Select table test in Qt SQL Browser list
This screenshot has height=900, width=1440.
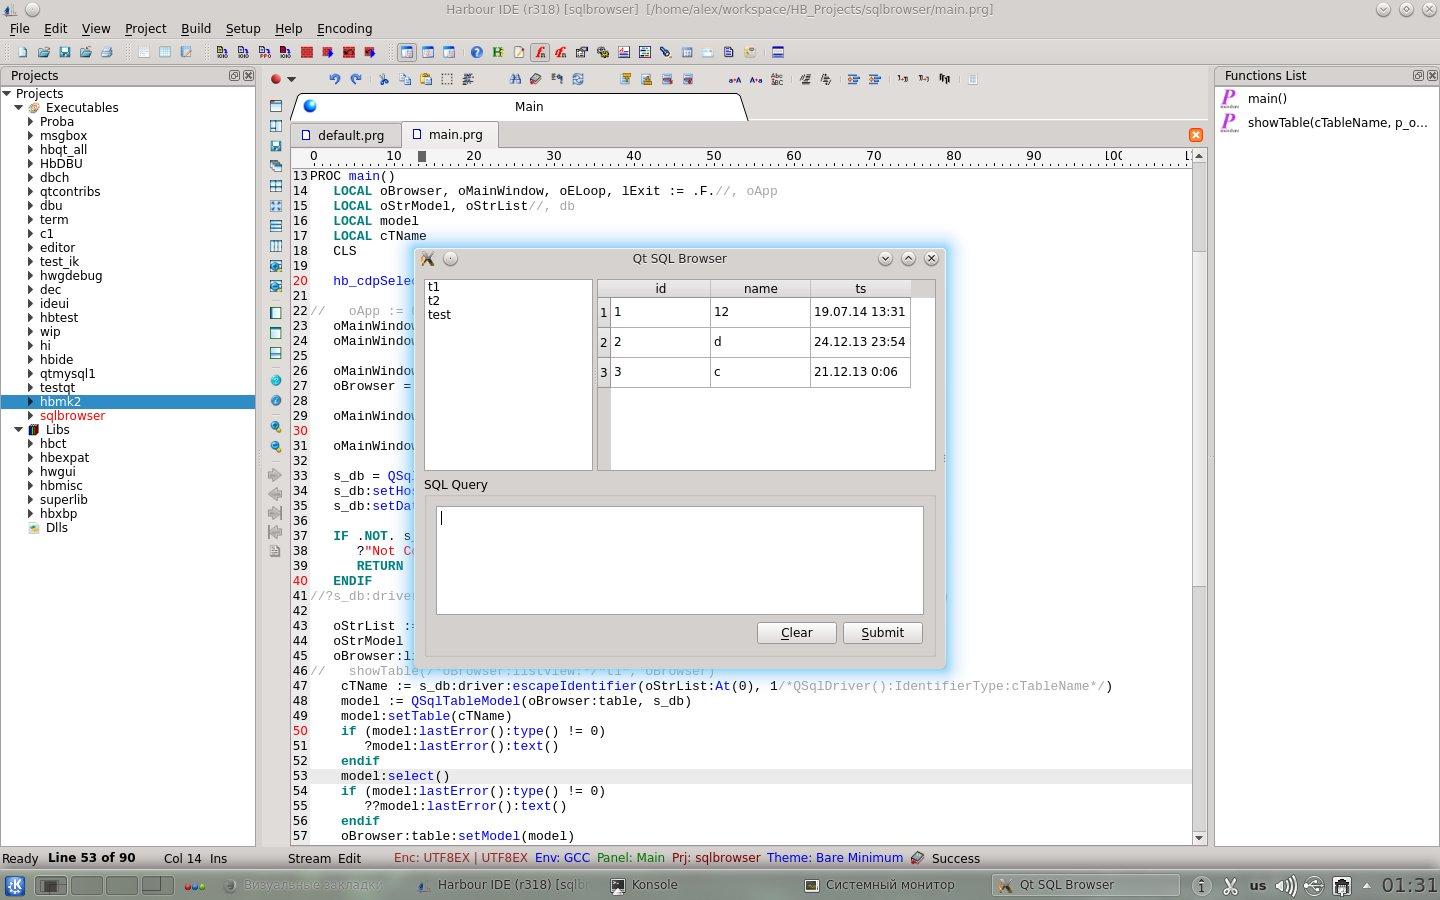pyautogui.click(x=439, y=314)
